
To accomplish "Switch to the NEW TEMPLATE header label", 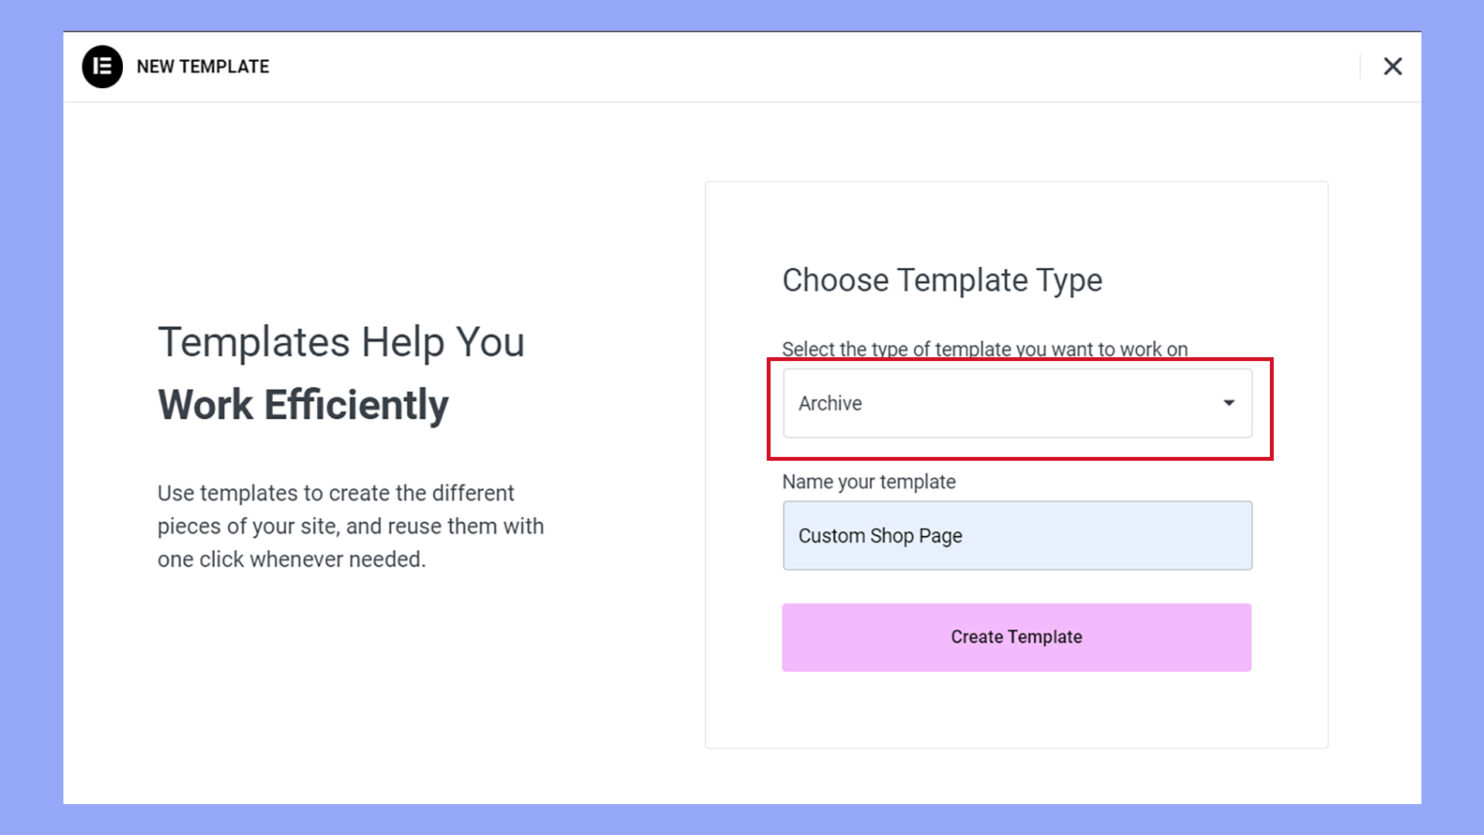I will point(203,67).
